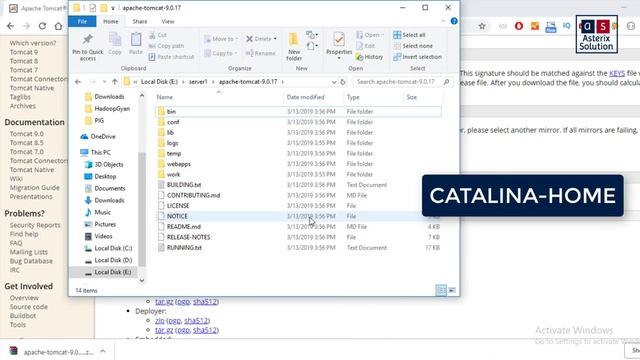Image resolution: width=640 pixels, height=360 pixels.
Task: Sort by Date modified column header
Action: pyautogui.click(x=305, y=97)
